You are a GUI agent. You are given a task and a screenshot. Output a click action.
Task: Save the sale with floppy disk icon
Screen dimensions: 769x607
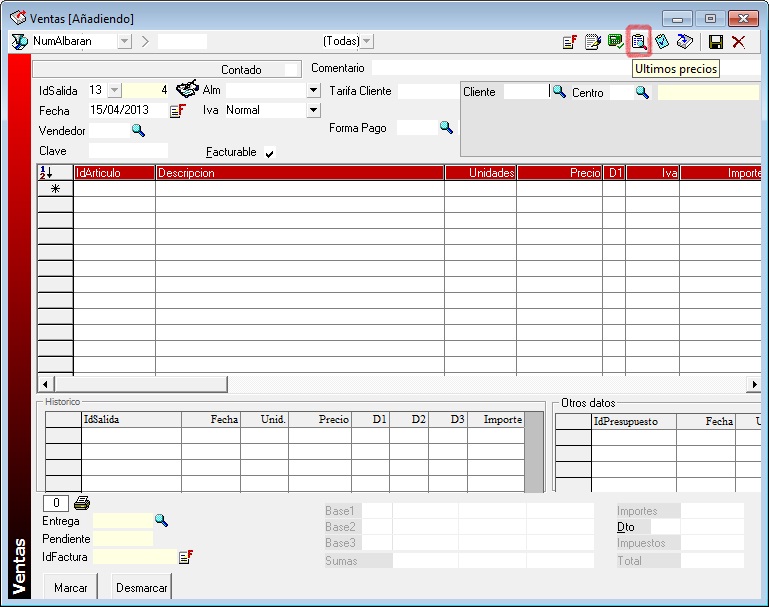tap(716, 42)
